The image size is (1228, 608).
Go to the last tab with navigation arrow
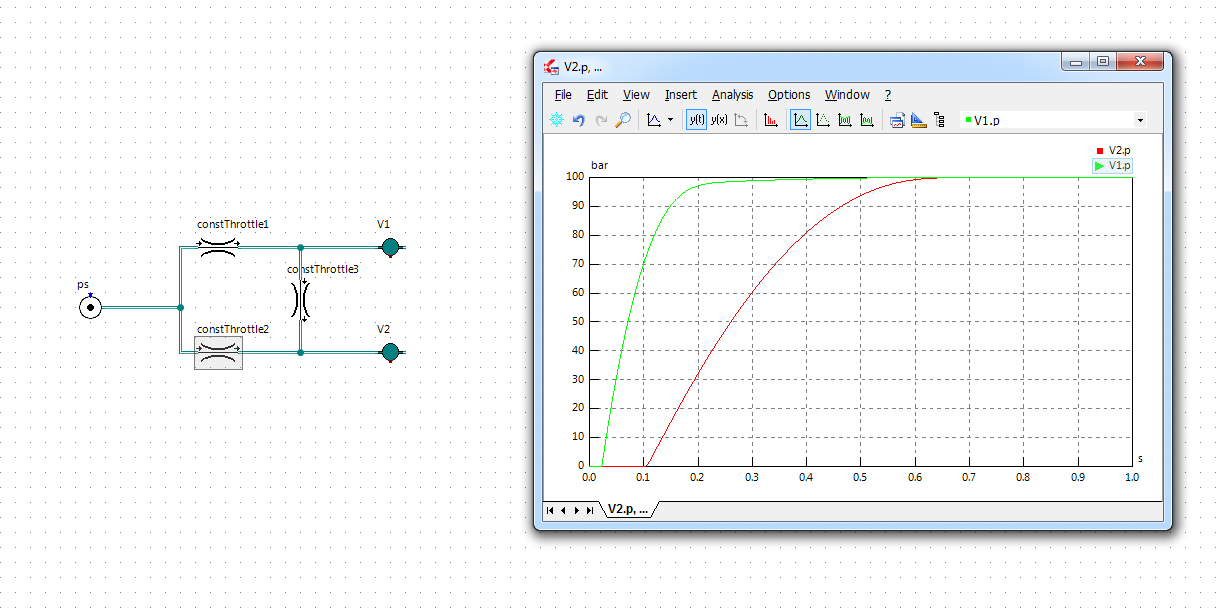tap(589, 510)
